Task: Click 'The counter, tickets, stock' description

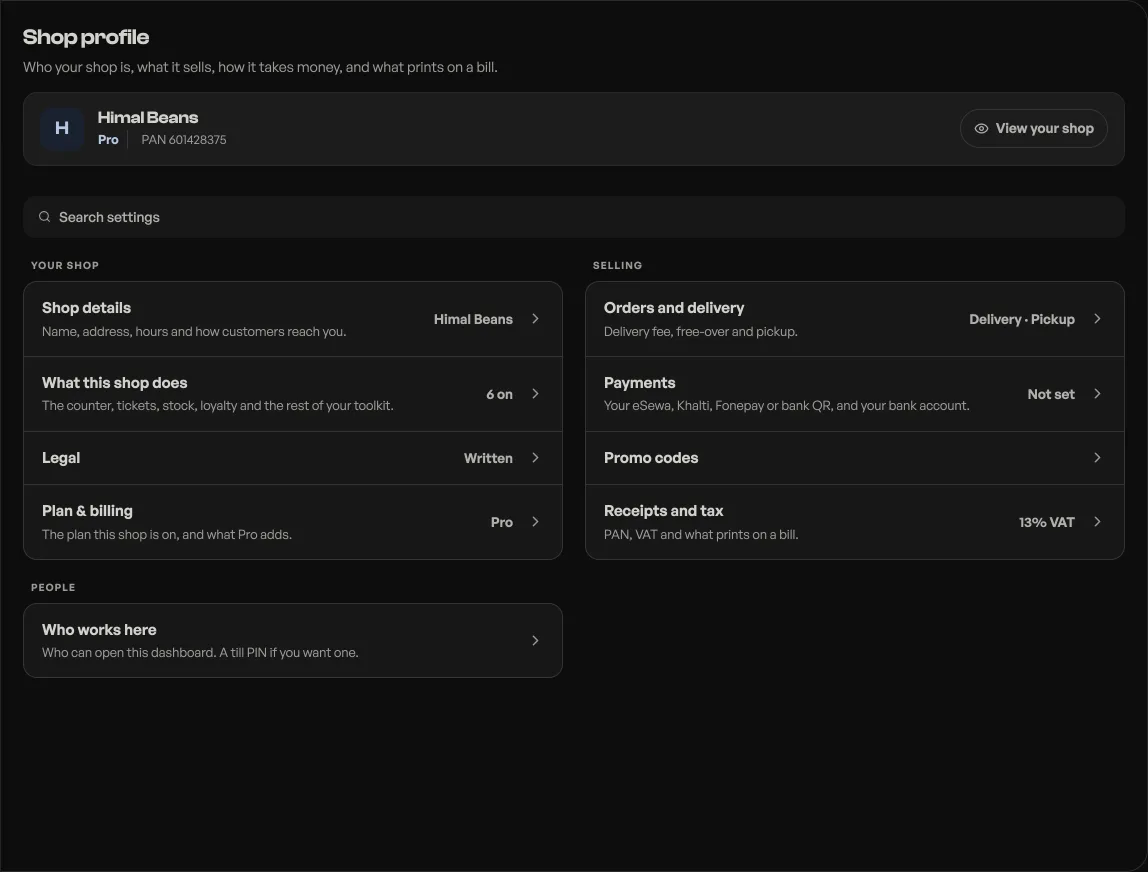Action: 217,406
